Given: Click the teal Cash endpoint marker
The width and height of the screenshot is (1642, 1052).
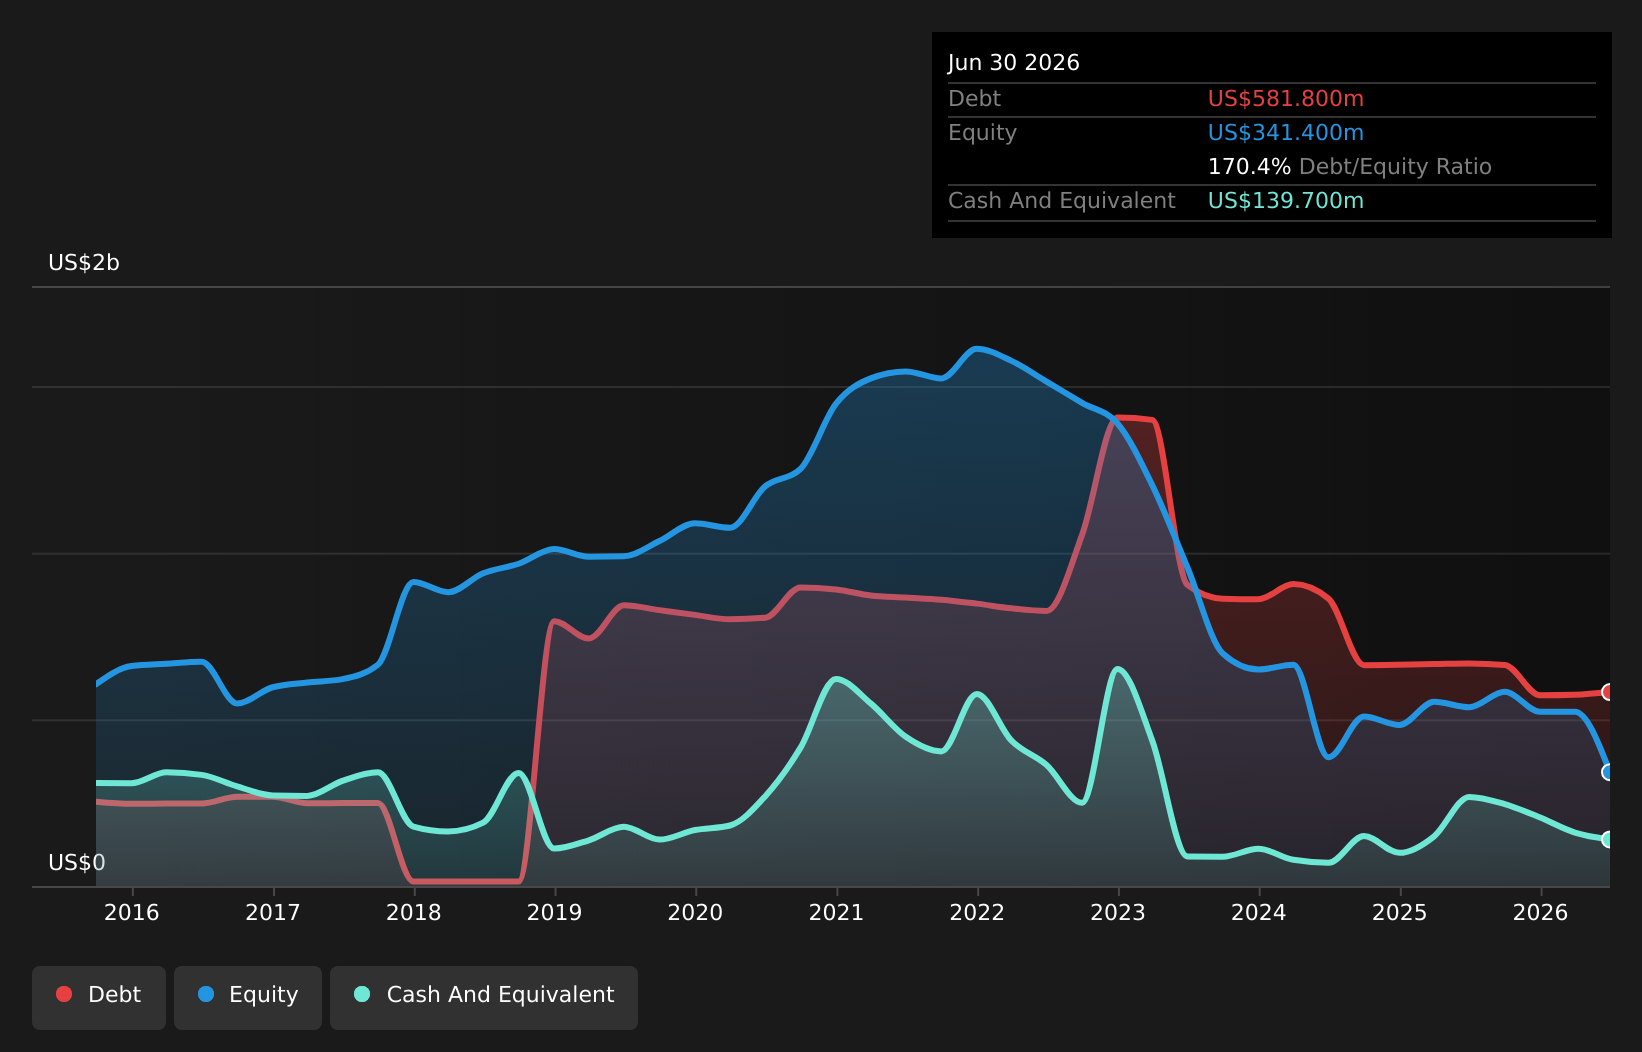Looking at the screenshot, I should click(1608, 839).
